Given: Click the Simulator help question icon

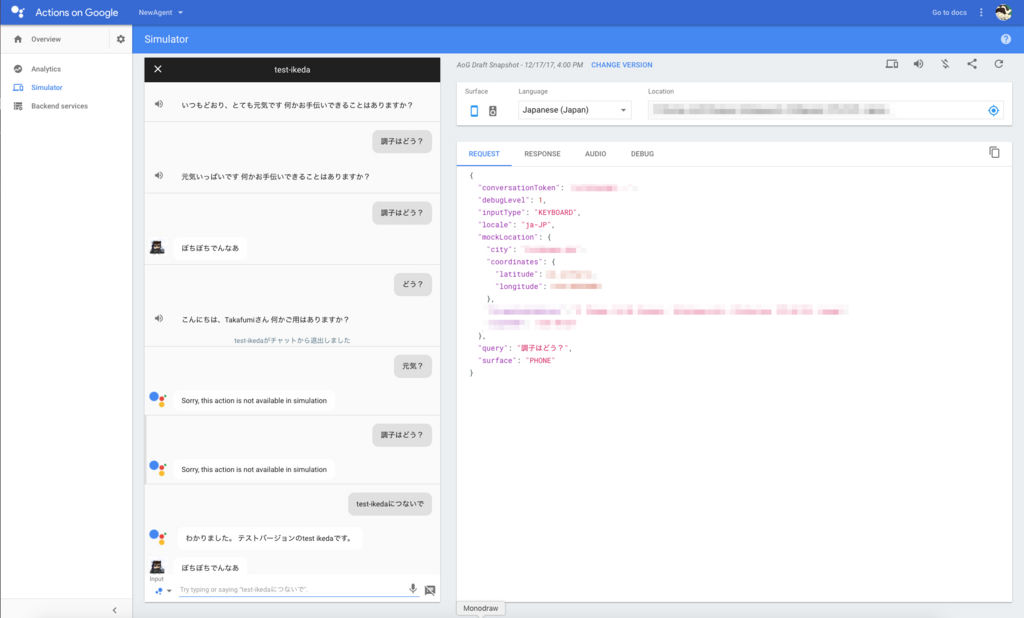Looking at the screenshot, I should pos(1006,39).
